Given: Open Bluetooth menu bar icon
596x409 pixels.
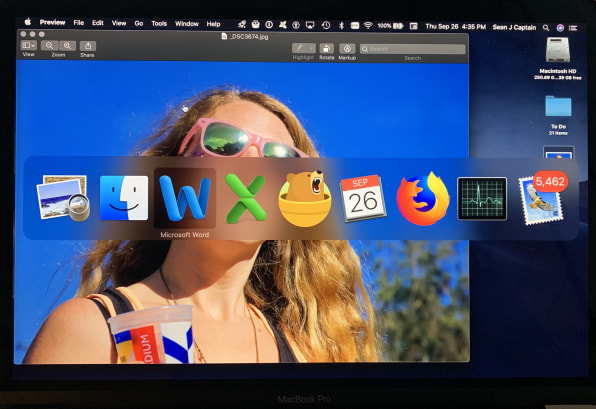Looking at the screenshot, I should pyautogui.click(x=341, y=25).
